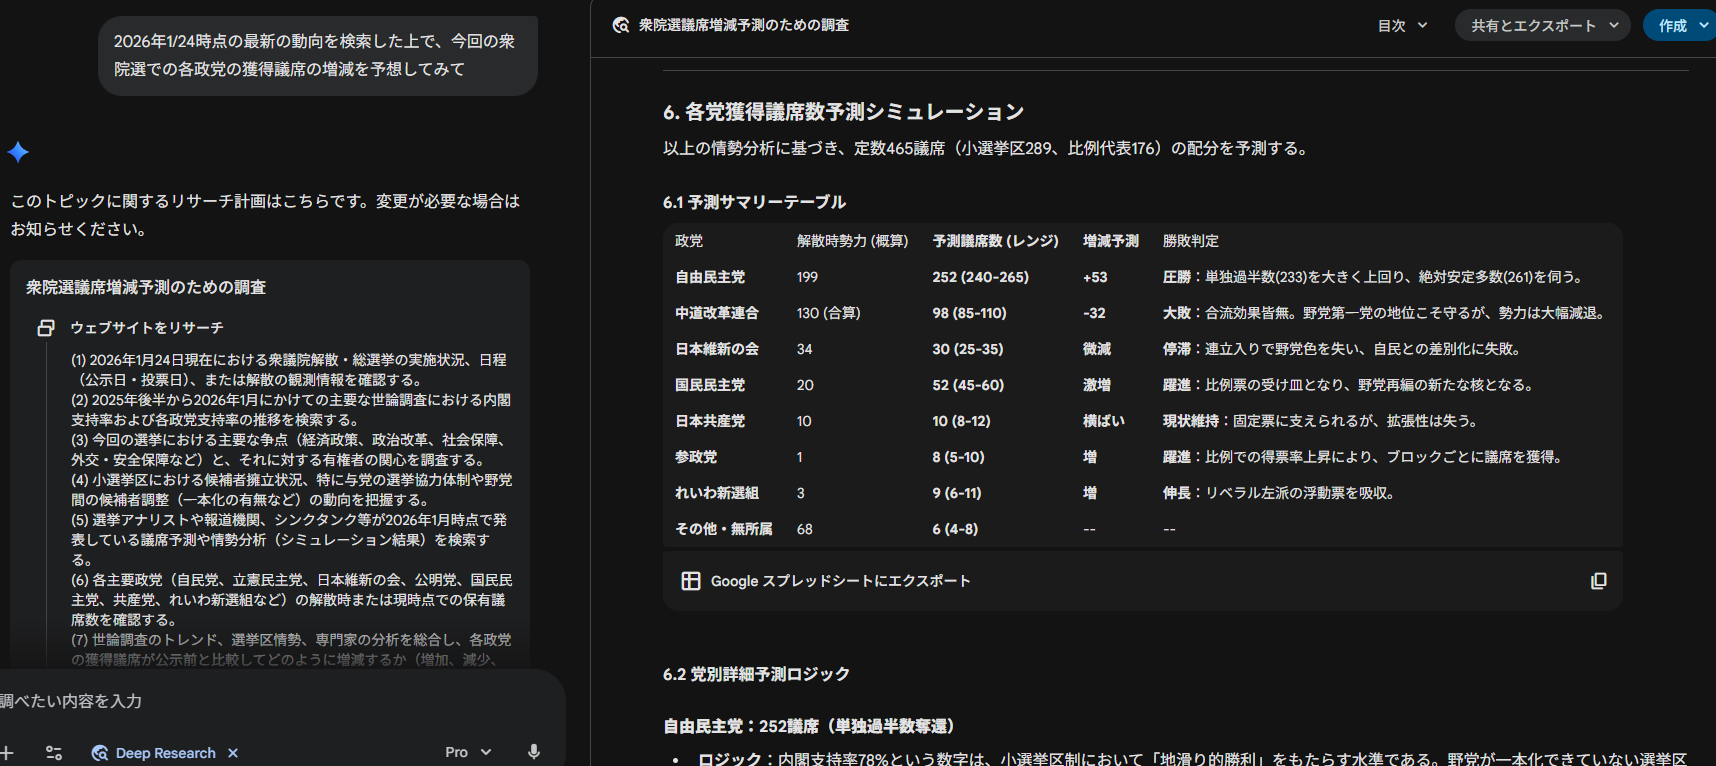Click the plus icon to add files
Screen dimensions: 1716x766
6,753
